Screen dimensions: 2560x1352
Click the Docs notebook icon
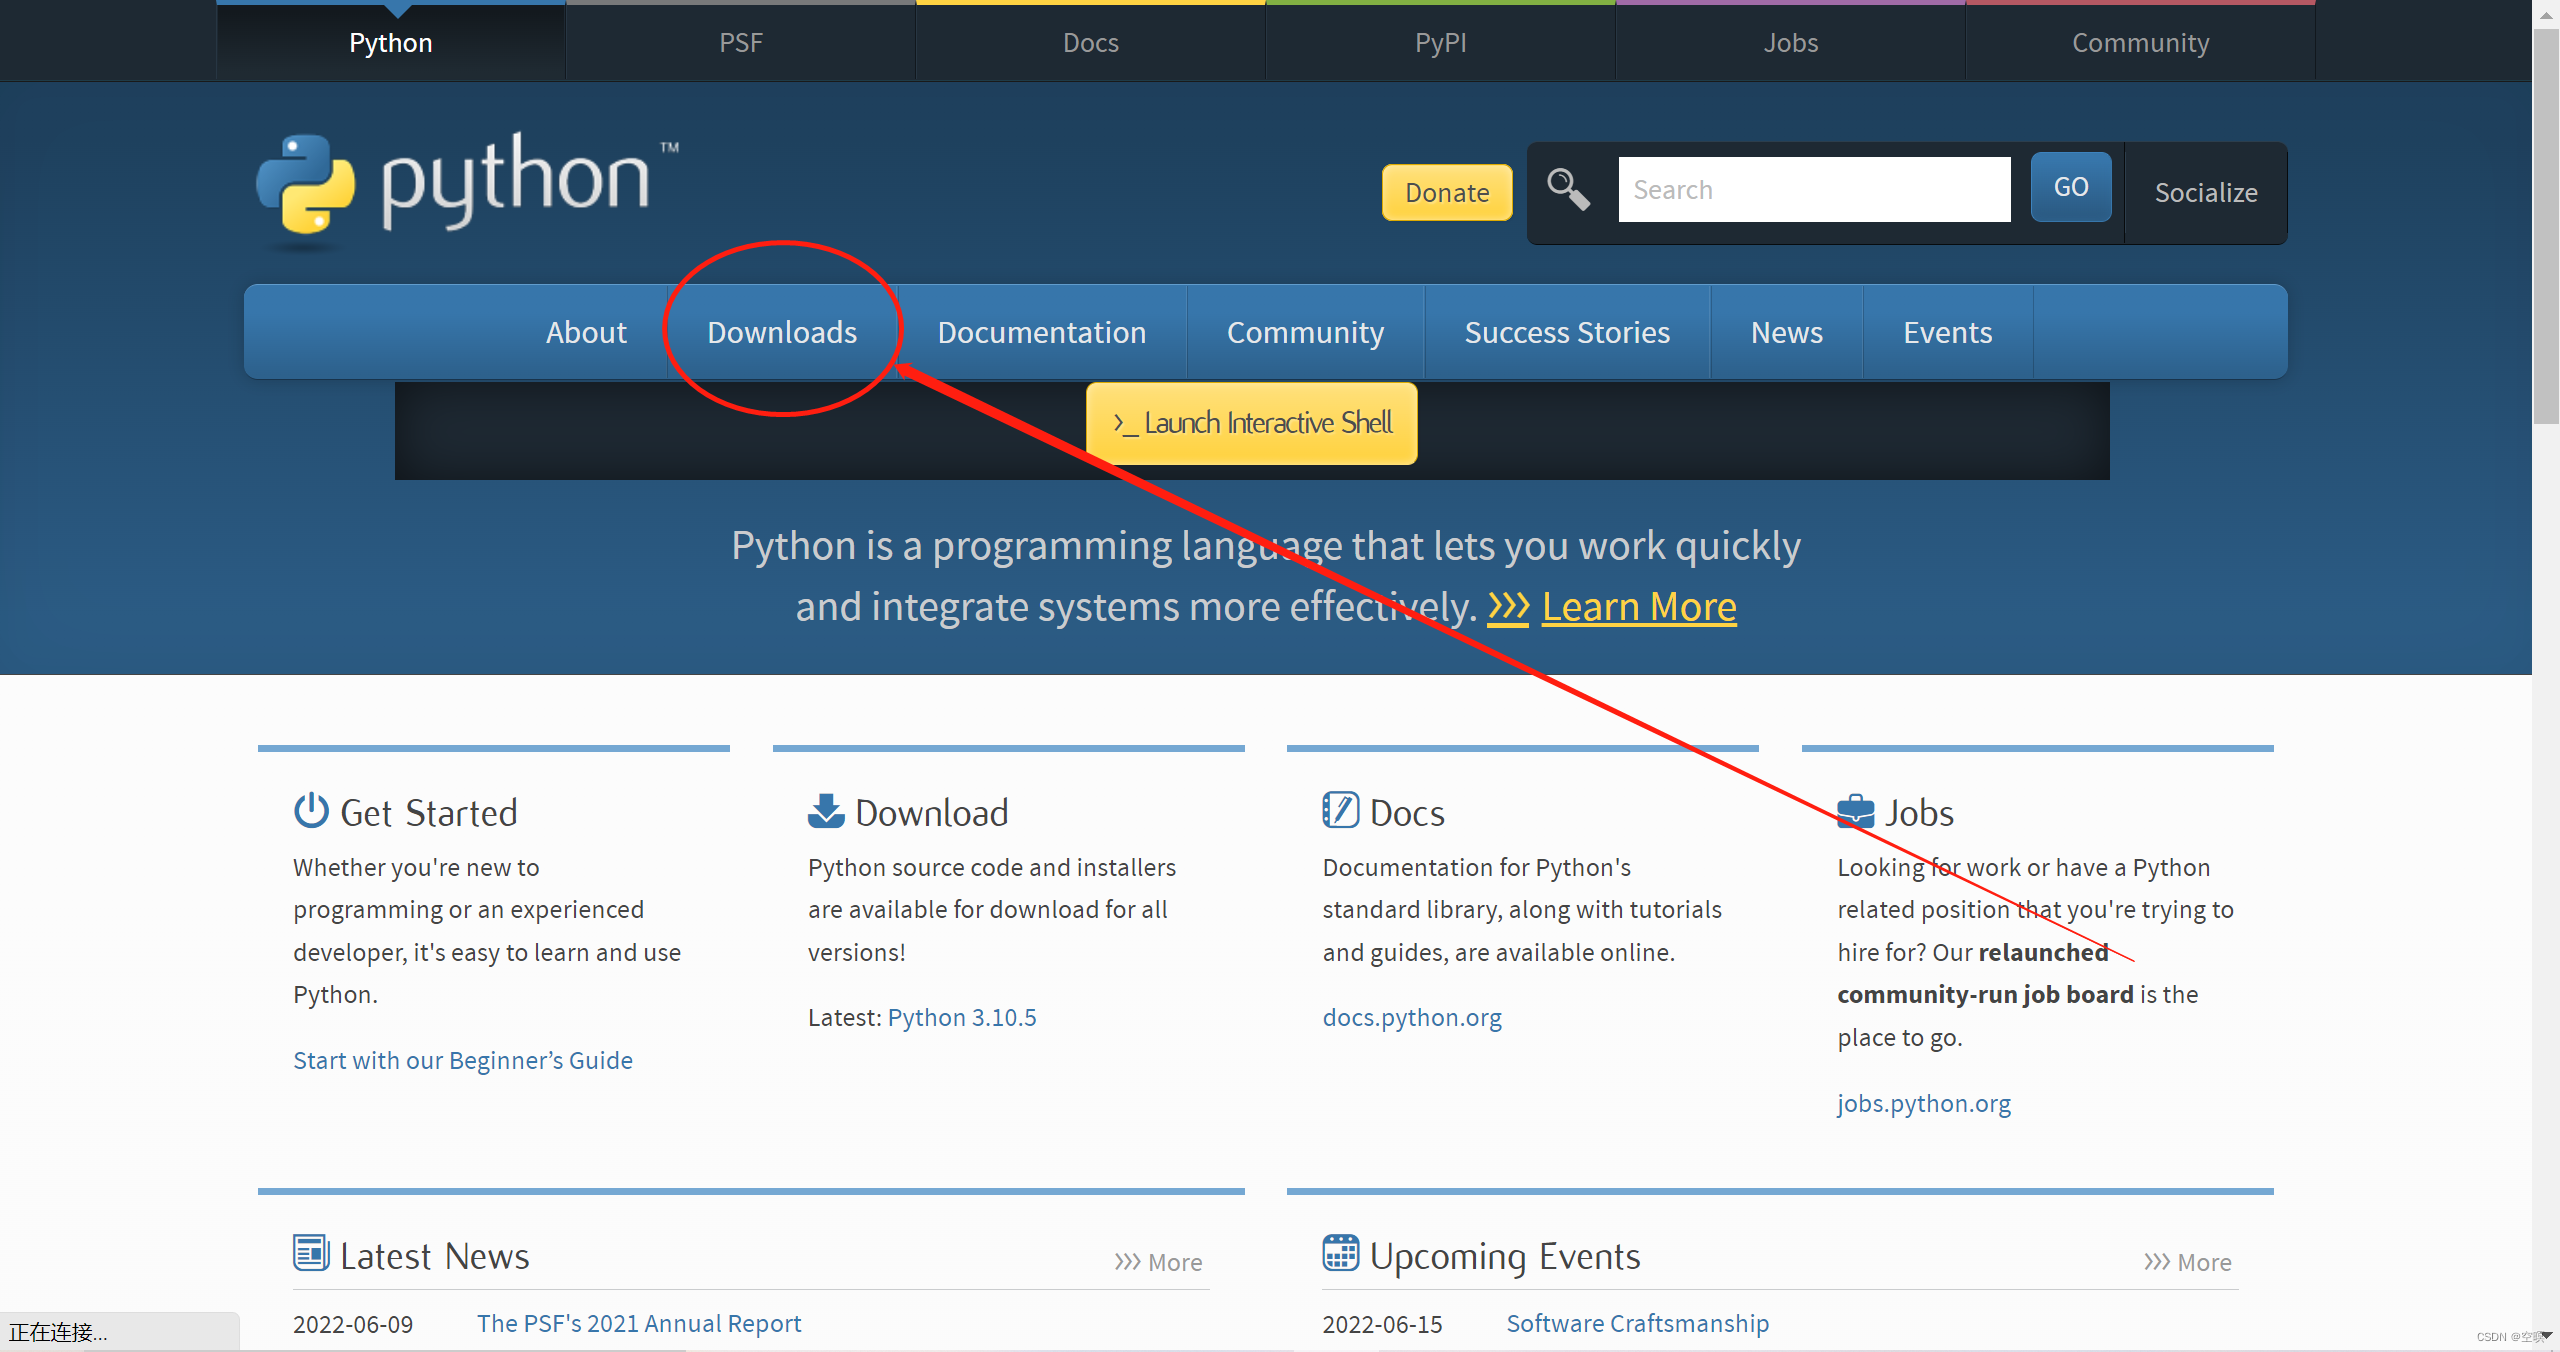tap(1340, 810)
